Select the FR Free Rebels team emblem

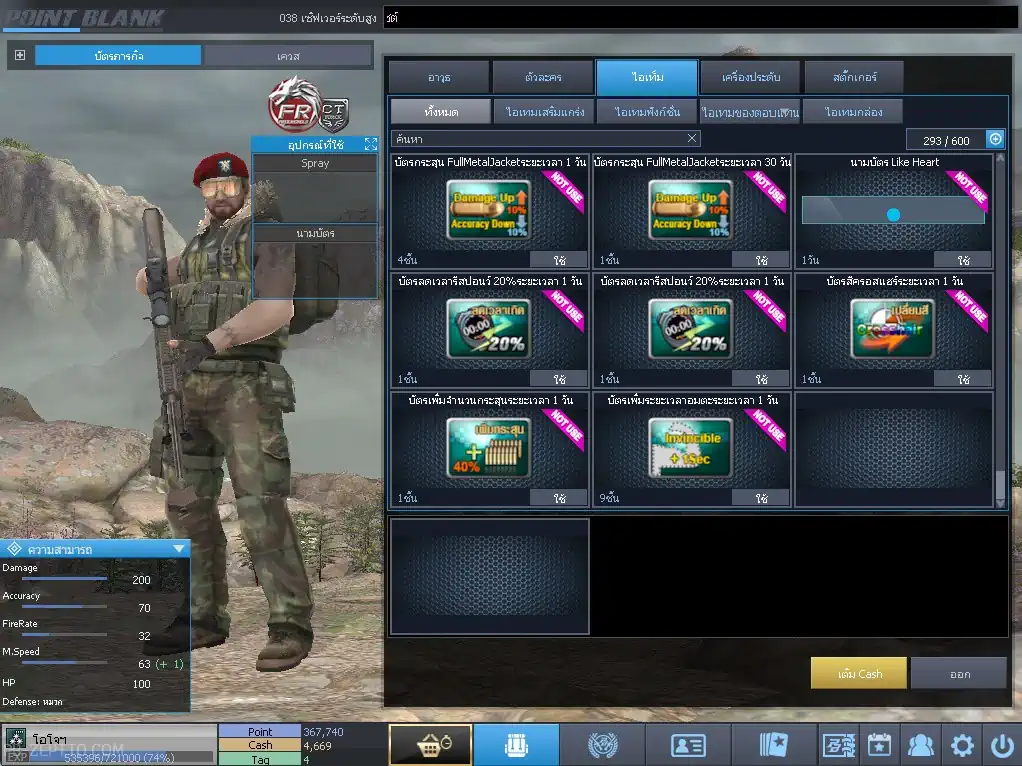tap(291, 103)
